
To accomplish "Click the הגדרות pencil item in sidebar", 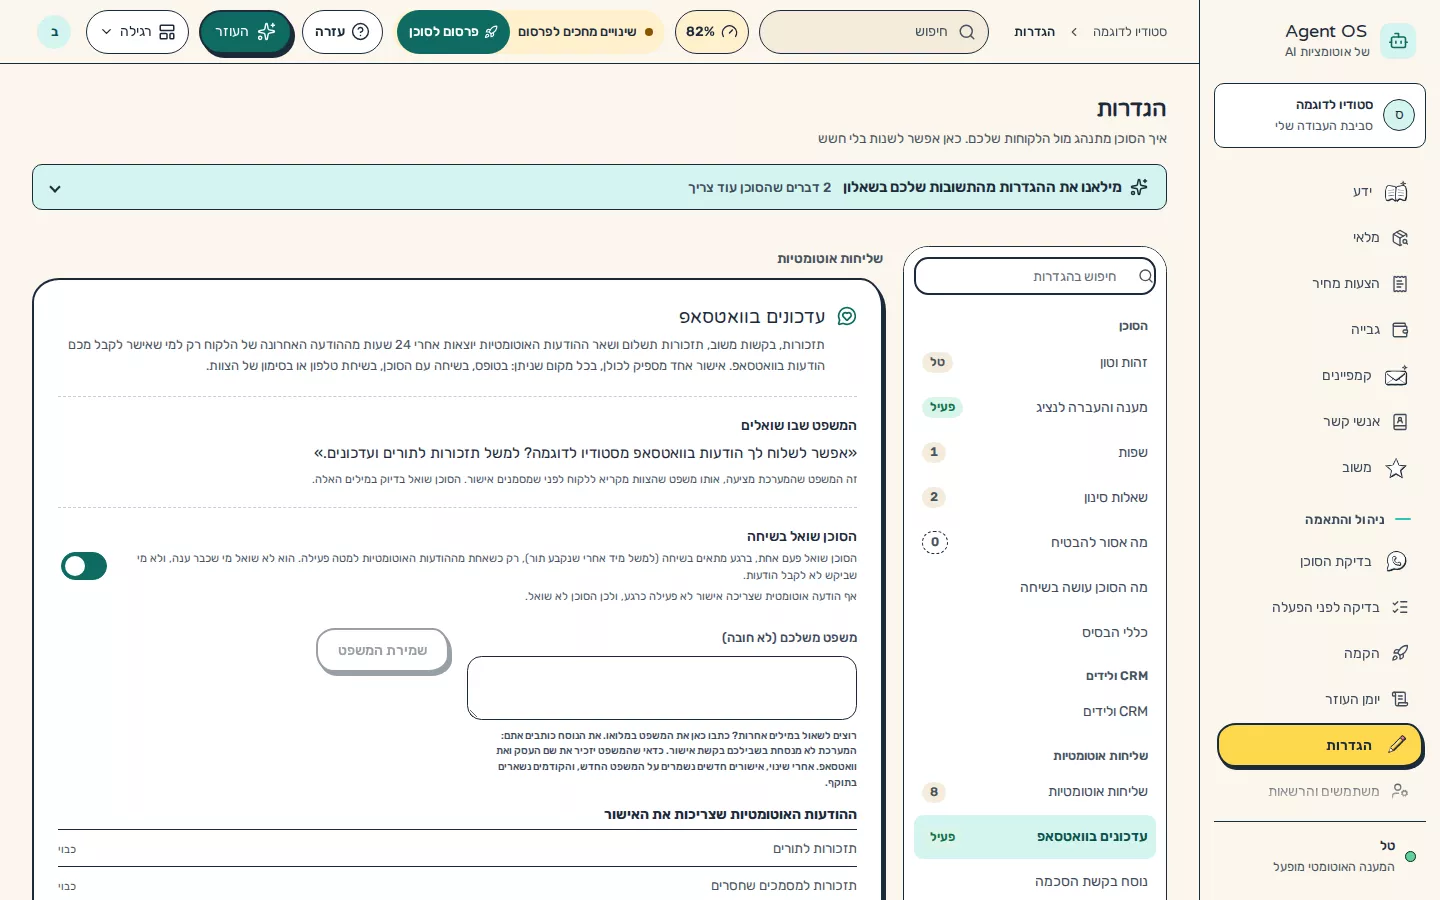I will [1320, 746].
